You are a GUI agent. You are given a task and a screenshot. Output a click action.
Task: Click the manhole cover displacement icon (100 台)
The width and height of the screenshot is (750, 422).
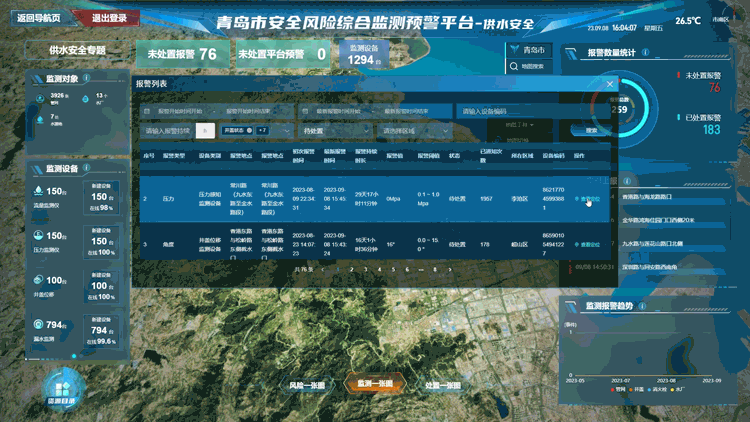(39, 280)
